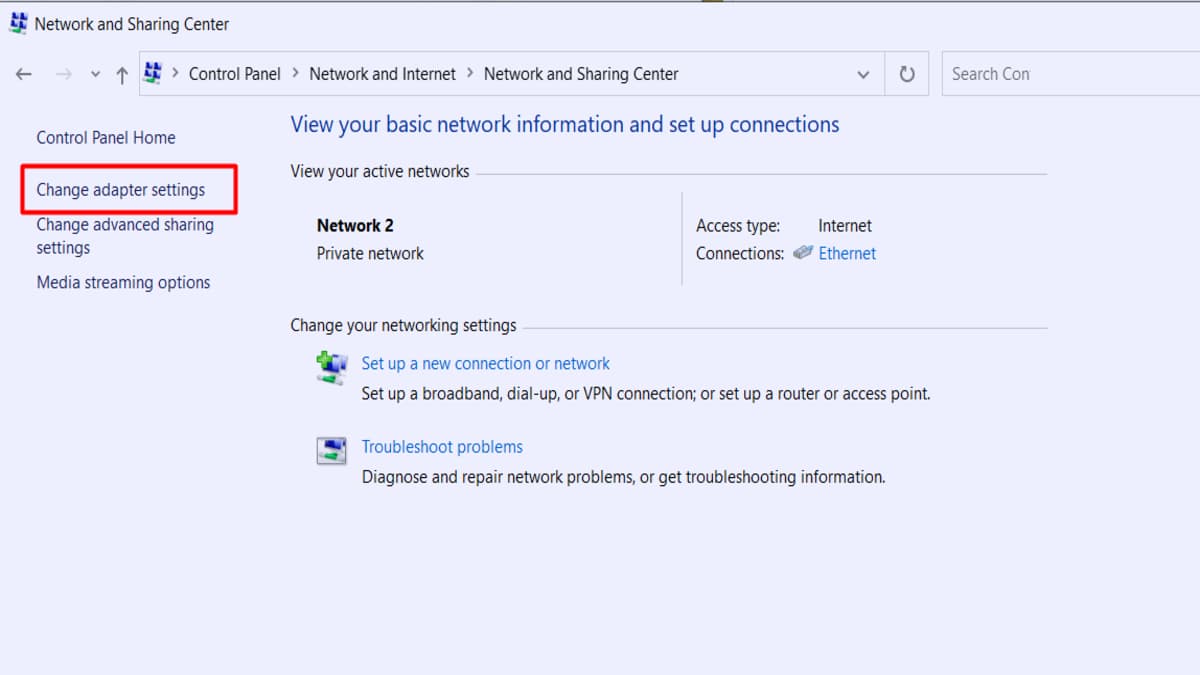Click the Ethernet connection plug icon

(x=803, y=253)
